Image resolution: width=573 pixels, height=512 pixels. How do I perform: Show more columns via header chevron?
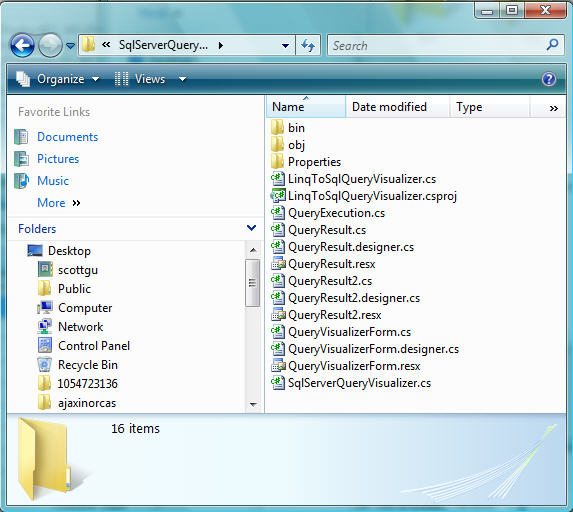554,108
